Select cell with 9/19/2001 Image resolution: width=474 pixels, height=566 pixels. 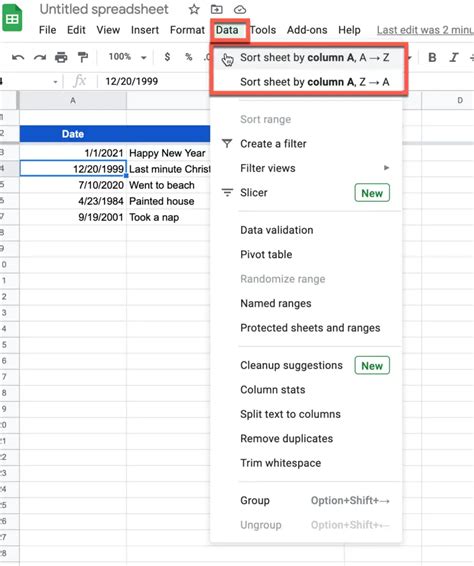click(73, 217)
